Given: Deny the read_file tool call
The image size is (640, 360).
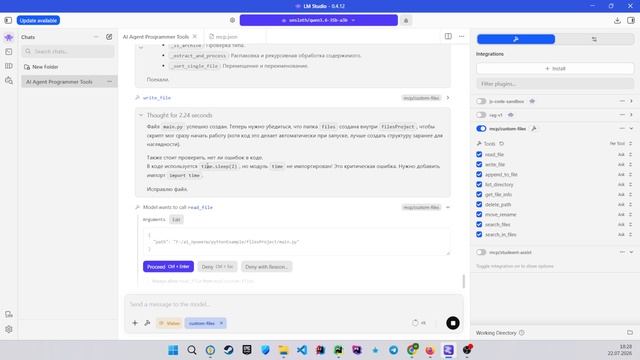Looking at the screenshot, I should tap(217, 267).
